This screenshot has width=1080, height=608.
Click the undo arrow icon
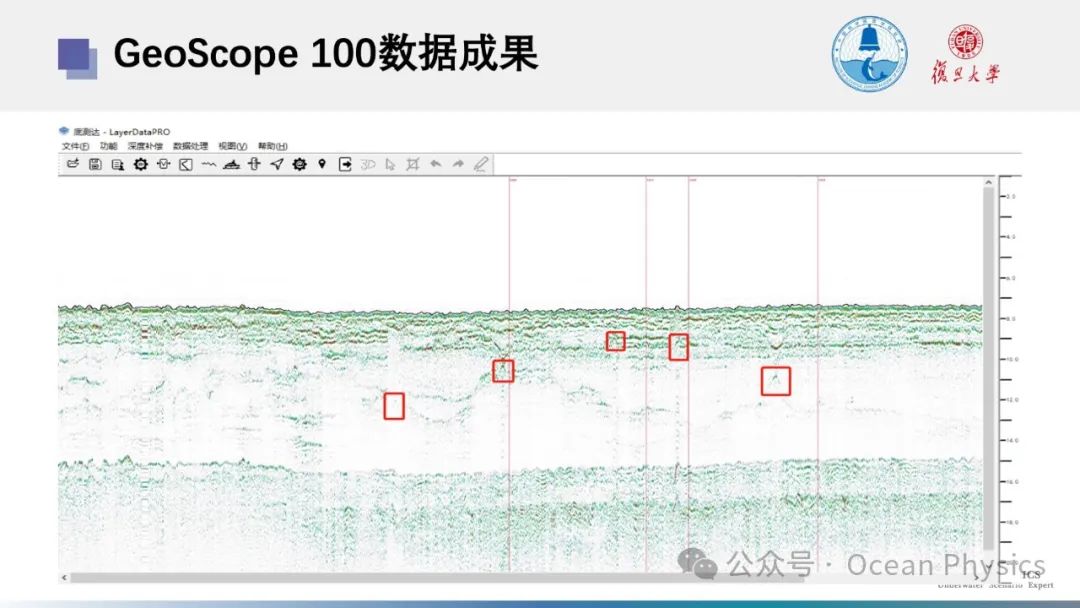[436, 165]
